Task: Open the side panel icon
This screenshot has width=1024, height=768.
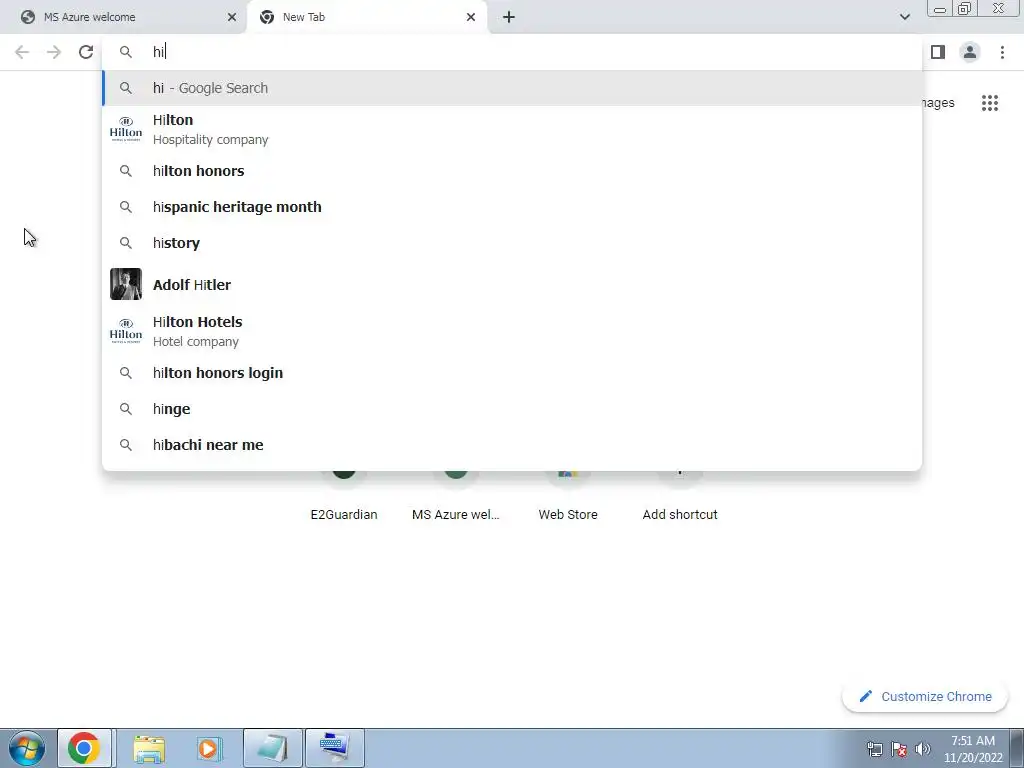Action: tap(938, 52)
